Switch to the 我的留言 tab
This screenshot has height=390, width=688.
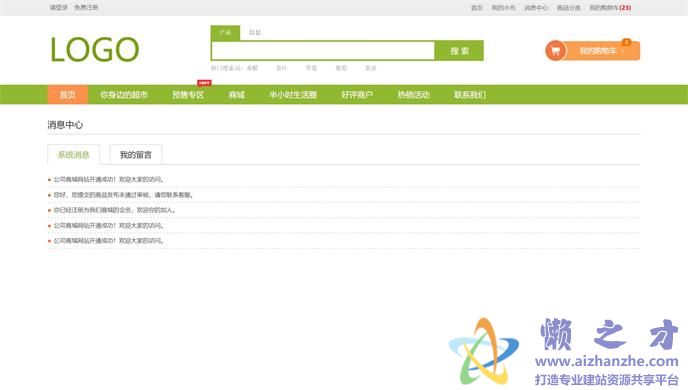tap(136, 155)
